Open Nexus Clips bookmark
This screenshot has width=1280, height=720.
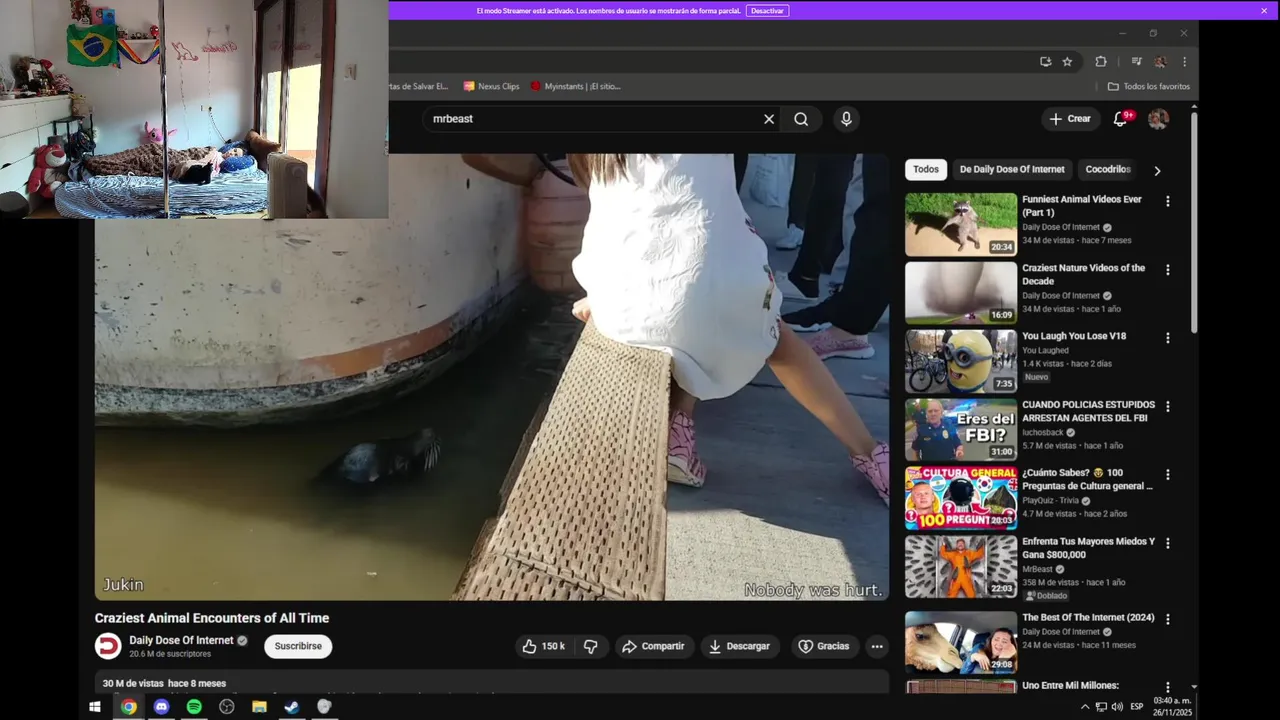[x=491, y=87]
